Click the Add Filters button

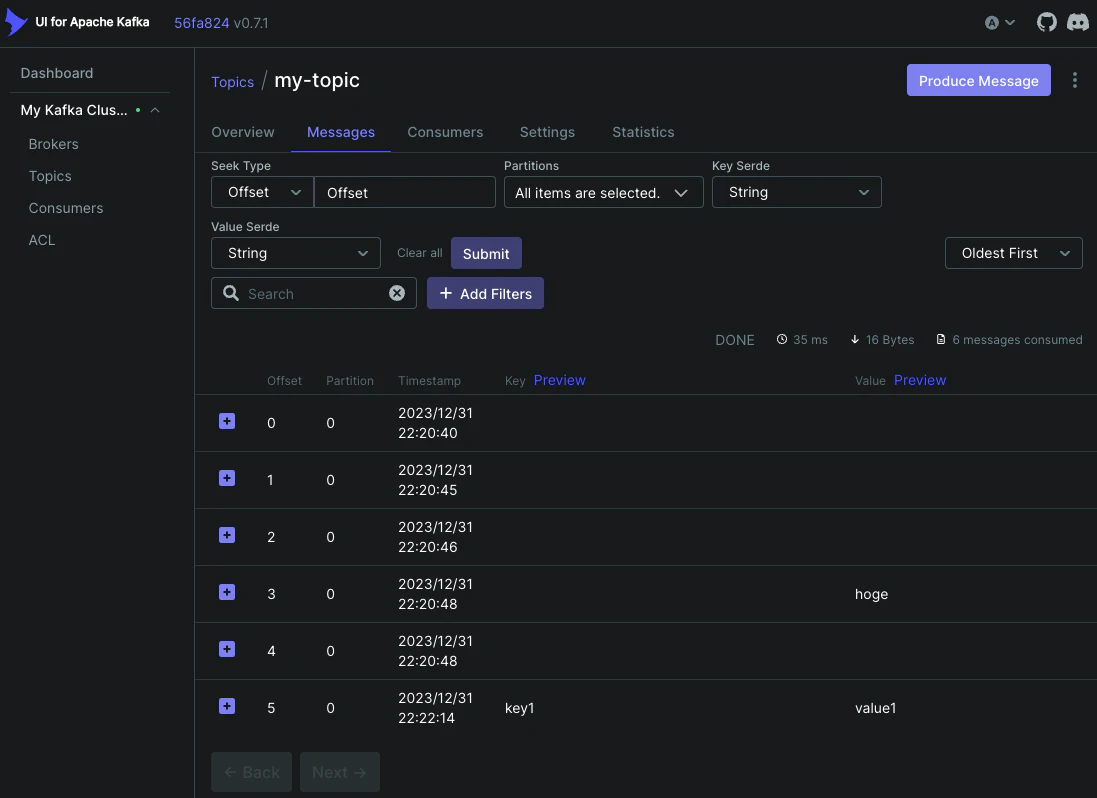(x=485, y=293)
